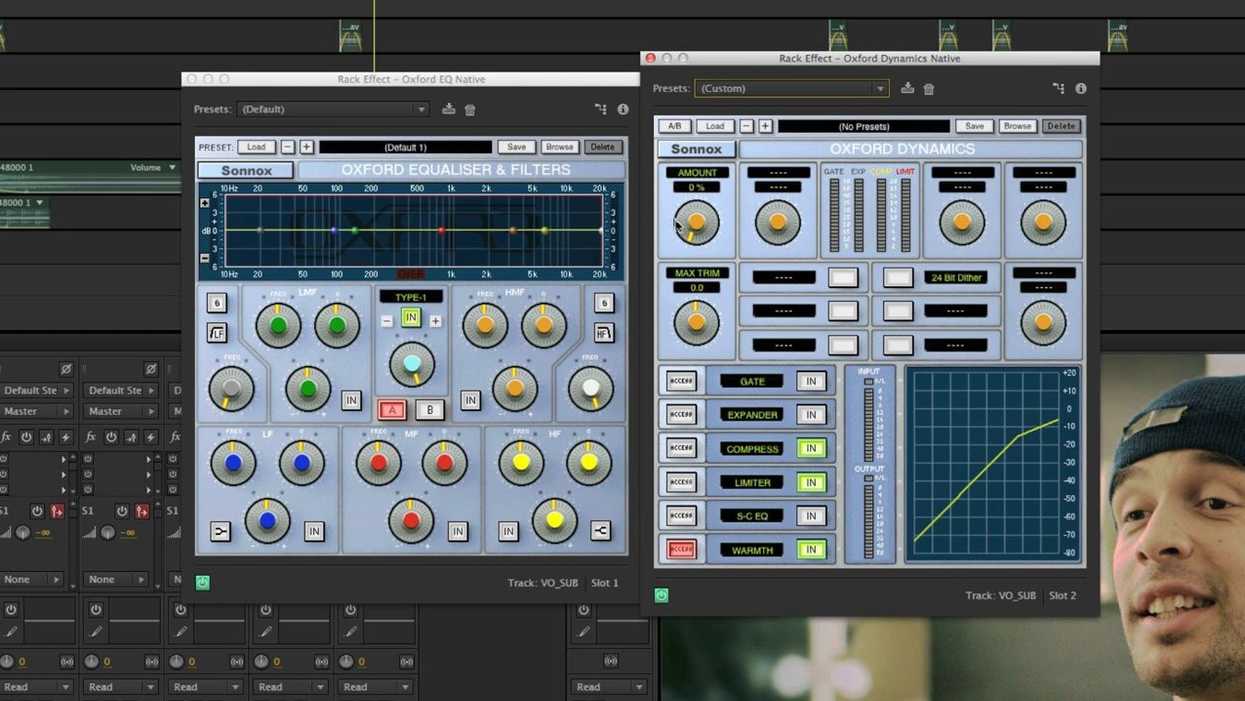Screen dimensions: 1245x701
Task: Click the blue LF gain knob
Action: pos(267,521)
